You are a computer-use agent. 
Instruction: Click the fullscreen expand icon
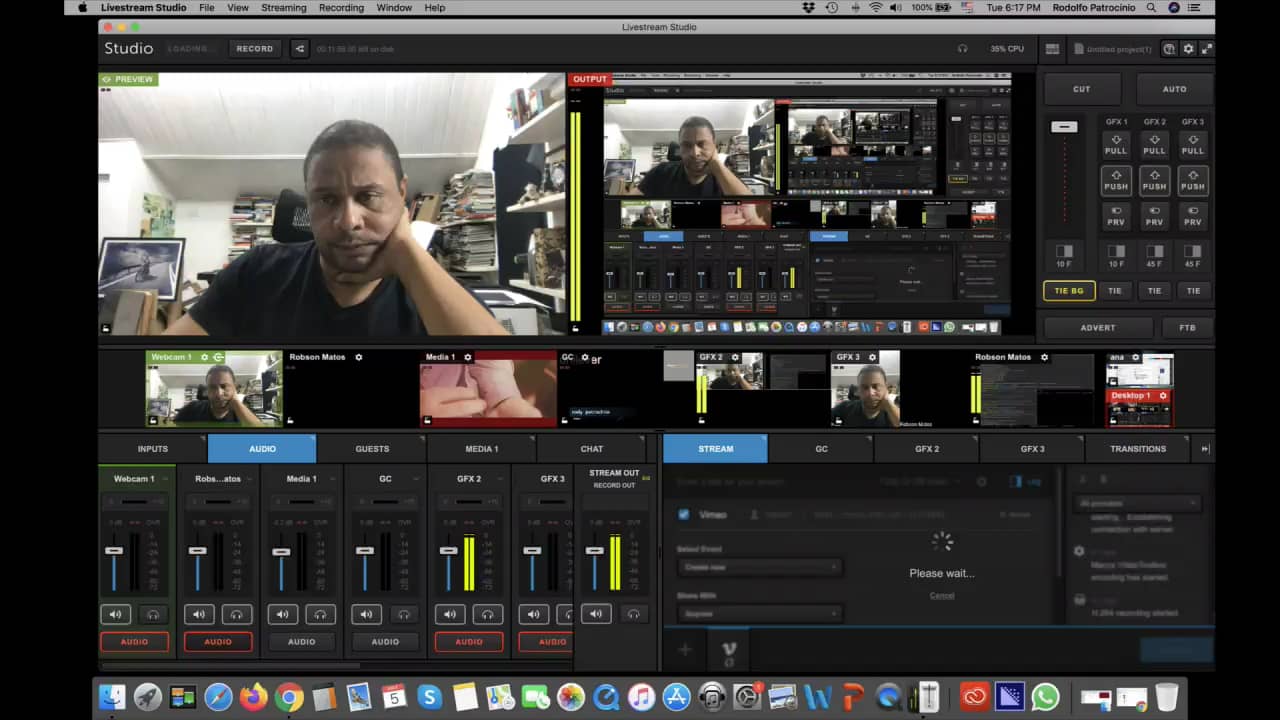tap(1207, 48)
